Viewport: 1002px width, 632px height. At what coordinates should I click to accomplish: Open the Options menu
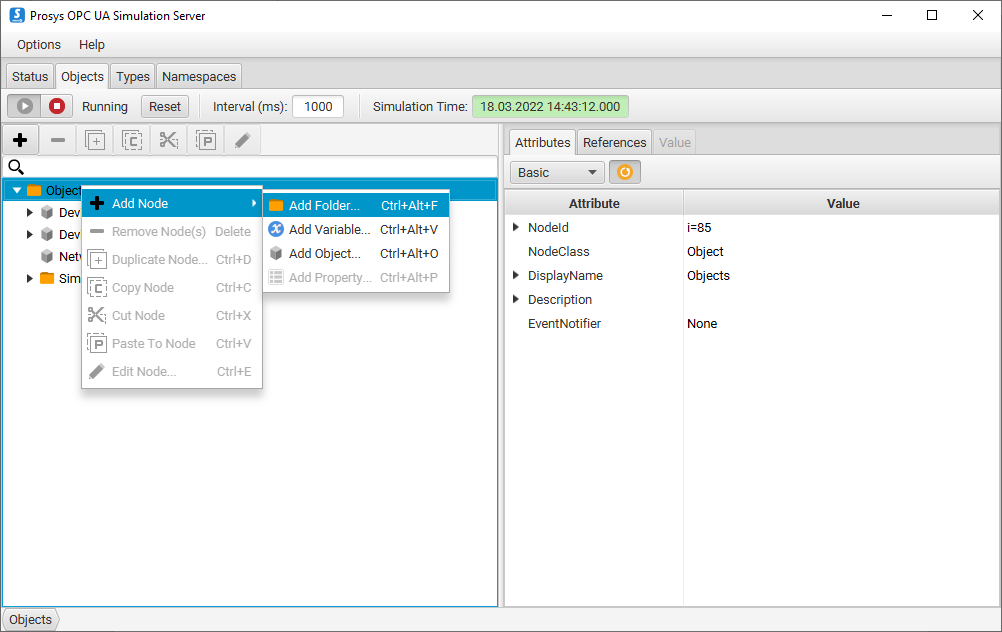tap(39, 45)
